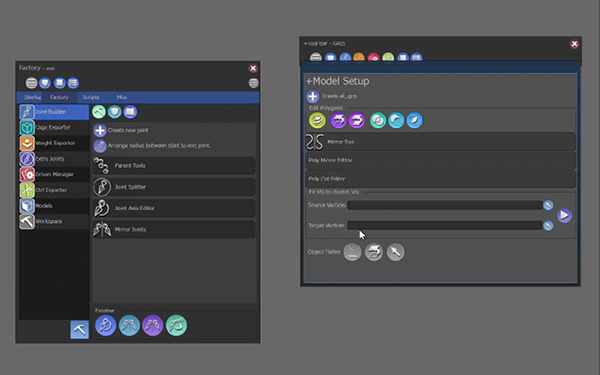Select Joint Builder in the sidebar
Screen dimensions: 600x375
[x=54, y=112]
